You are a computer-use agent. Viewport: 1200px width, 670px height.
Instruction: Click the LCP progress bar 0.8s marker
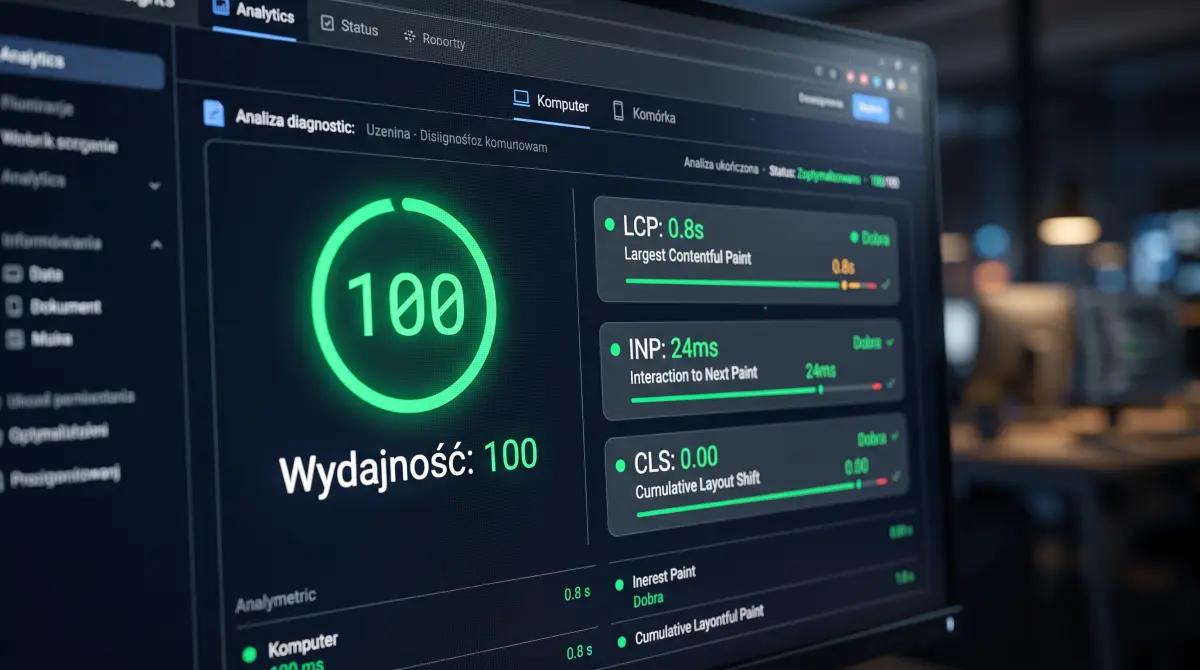[x=843, y=285]
